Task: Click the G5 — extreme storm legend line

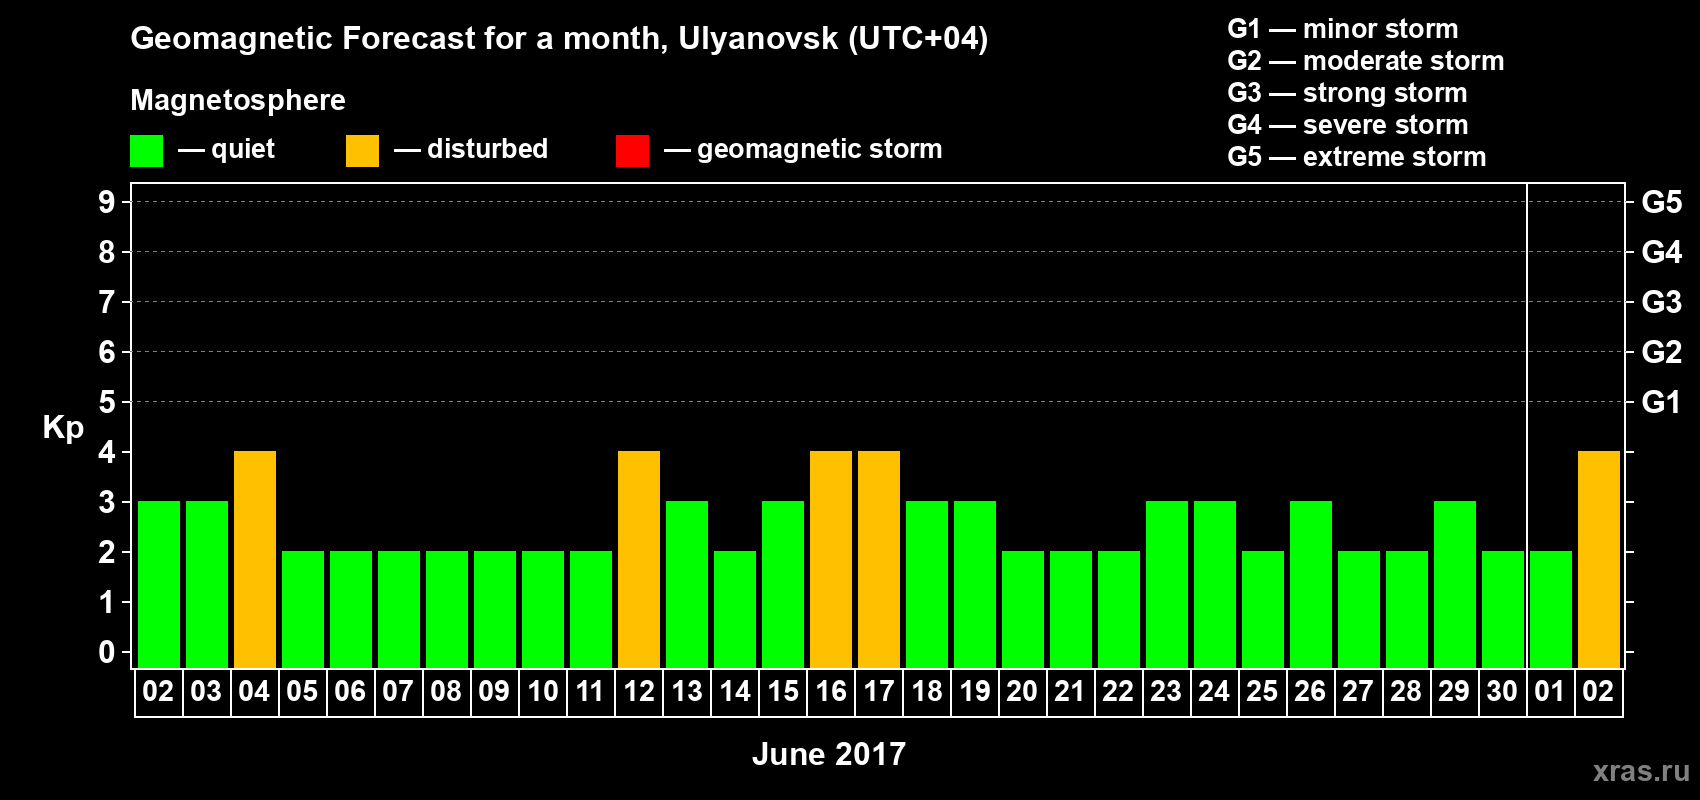Action: [1357, 157]
